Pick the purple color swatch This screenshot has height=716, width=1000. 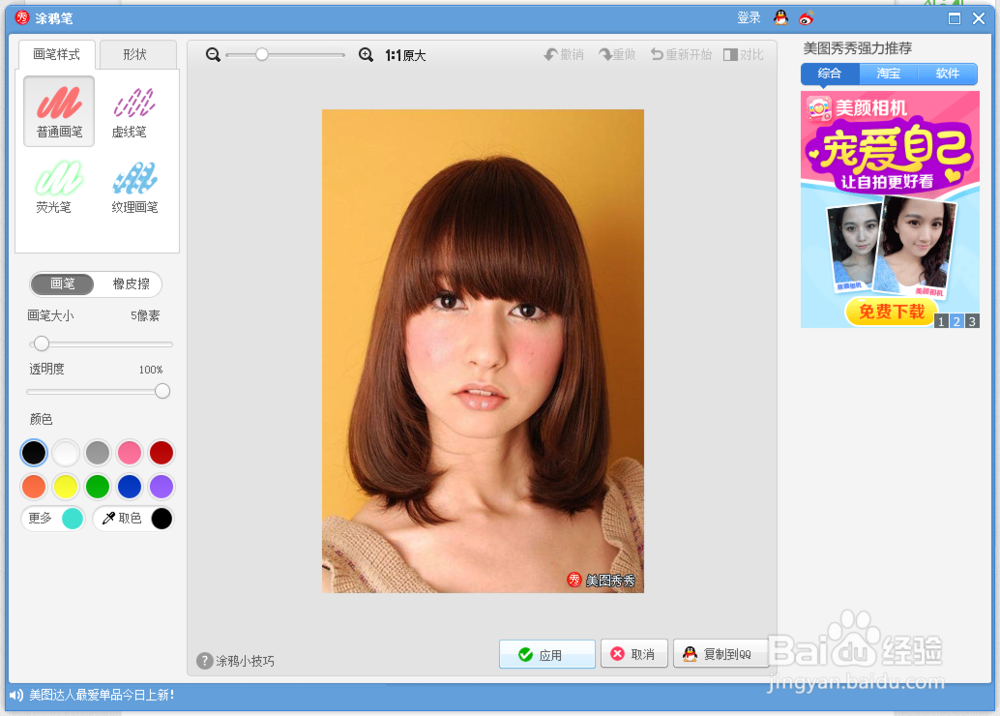click(x=161, y=486)
